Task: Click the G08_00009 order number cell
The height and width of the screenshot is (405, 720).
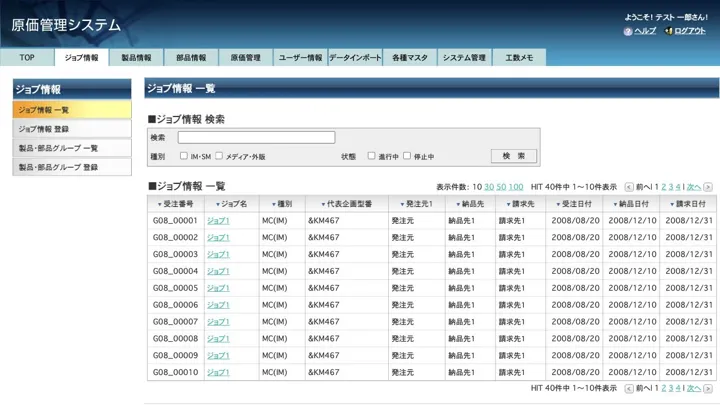Action: pos(175,355)
